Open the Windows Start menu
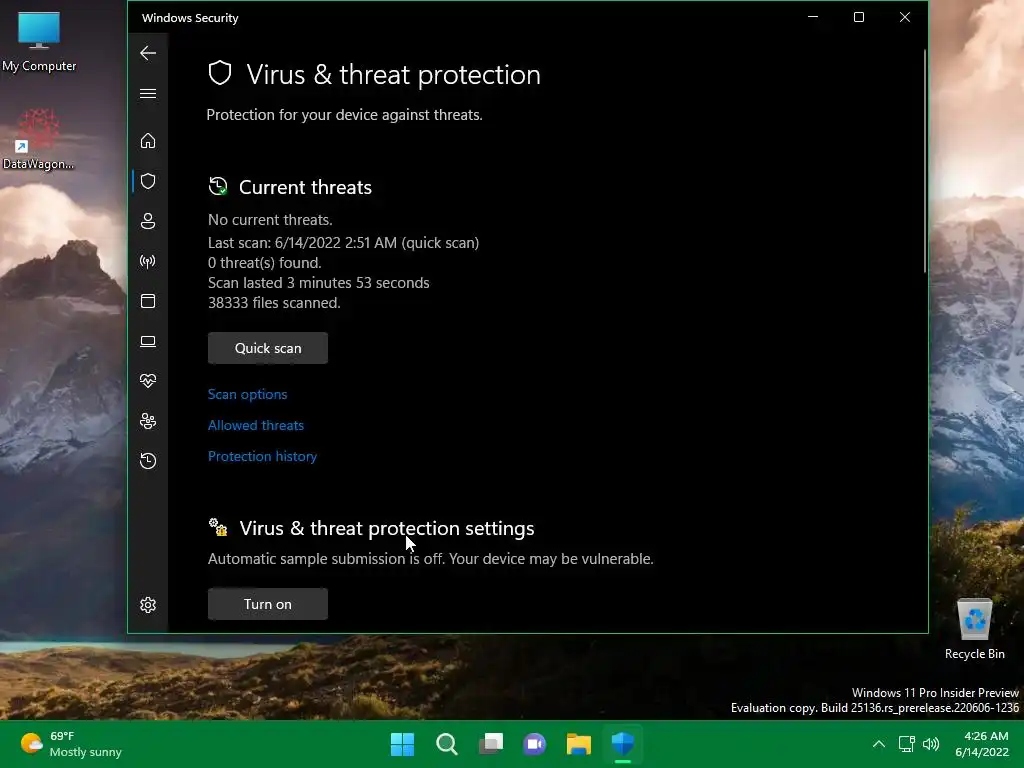The image size is (1024, 768). click(402, 744)
